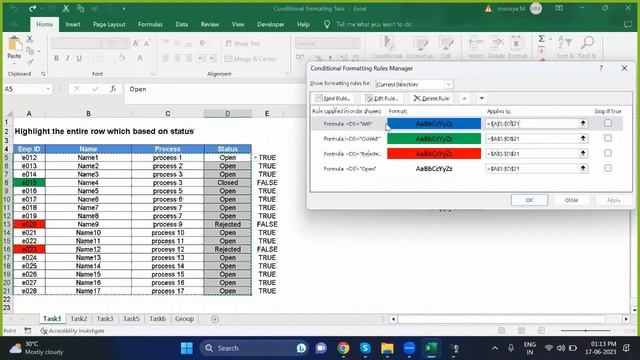Check Stop If True for Closed rule
The image size is (640, 360).
click(x=608, y=139)
